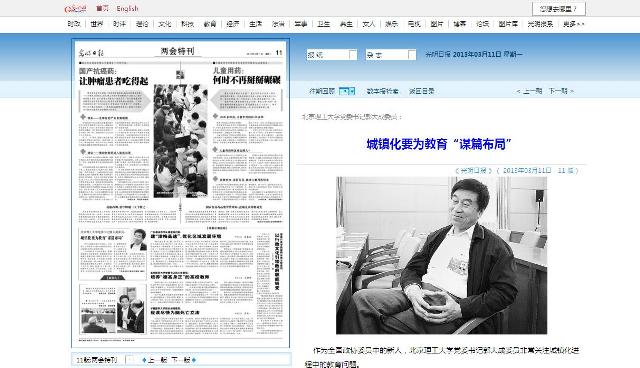This screenshot has height=368, width=640.
Task: Click the Guangming site logo at top left
Action: click(x=76, y=9)
